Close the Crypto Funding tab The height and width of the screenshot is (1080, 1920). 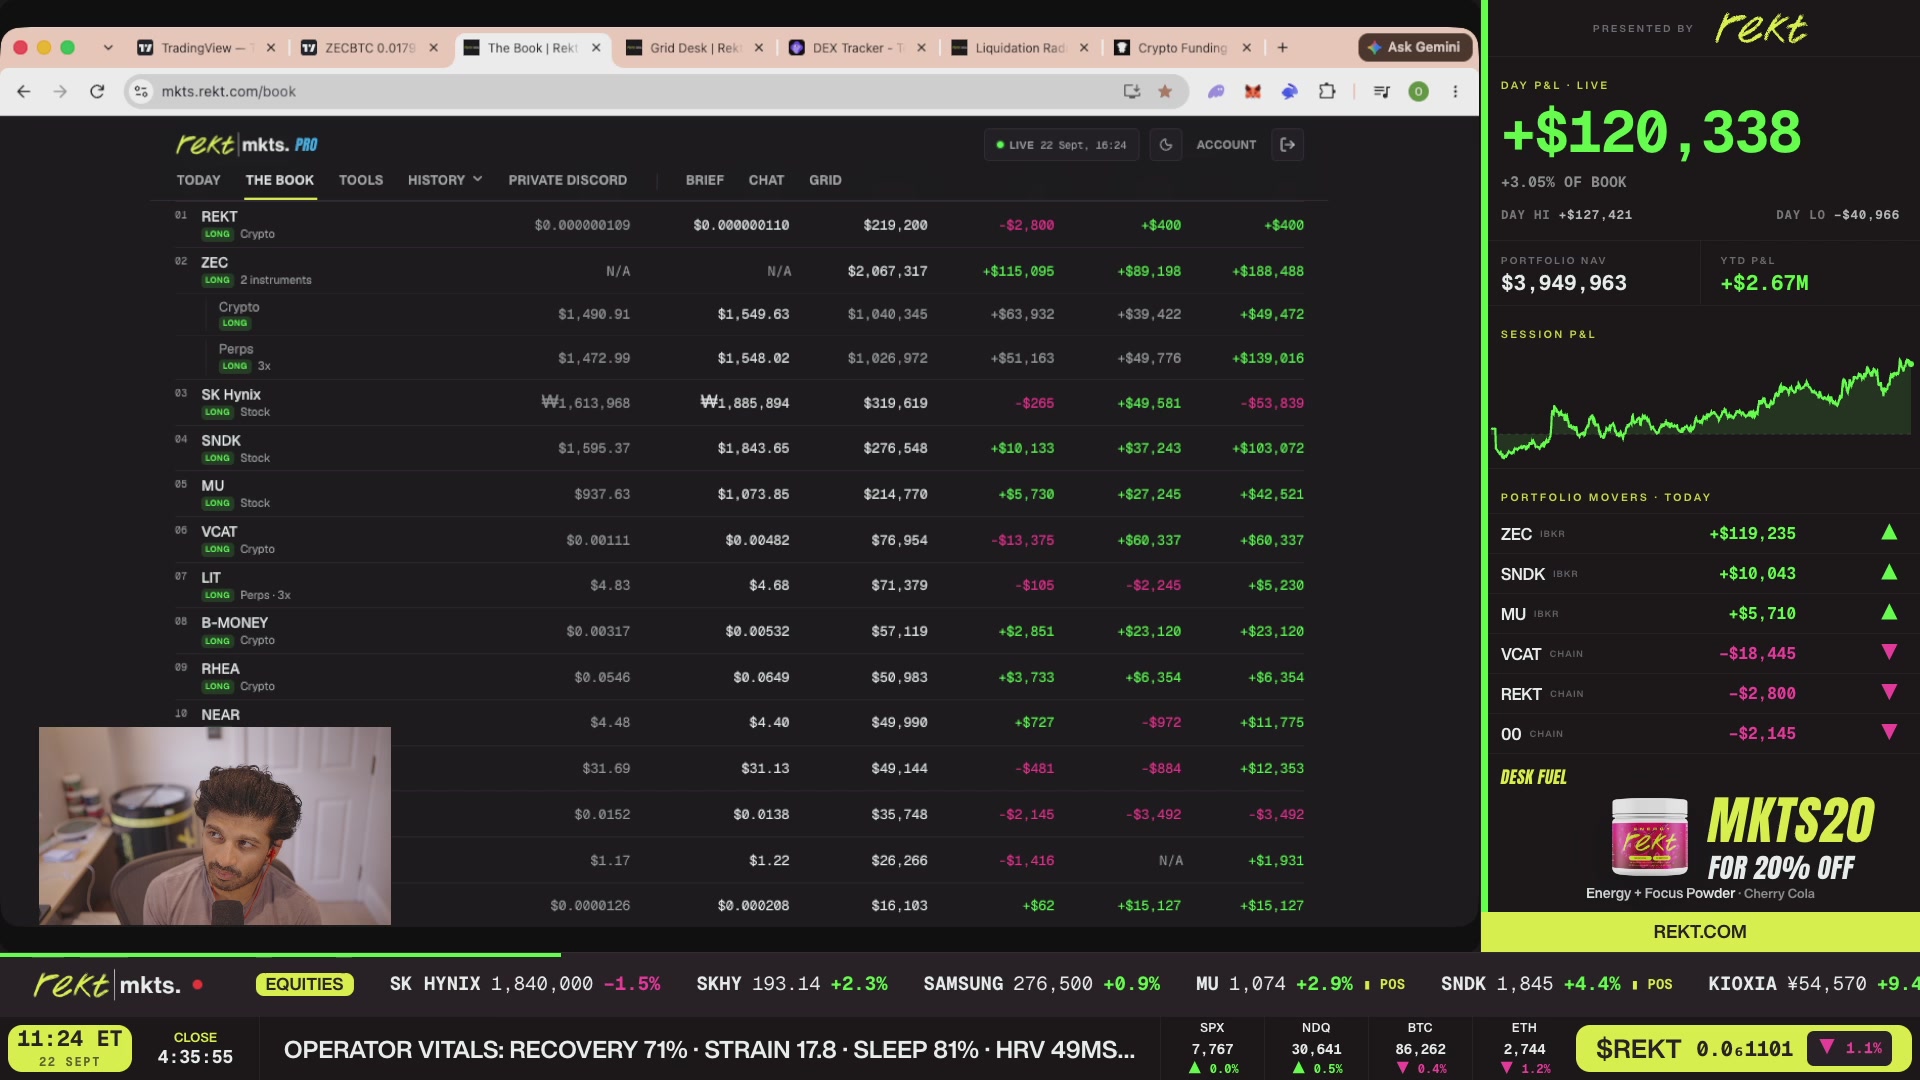coord(1246,47)
